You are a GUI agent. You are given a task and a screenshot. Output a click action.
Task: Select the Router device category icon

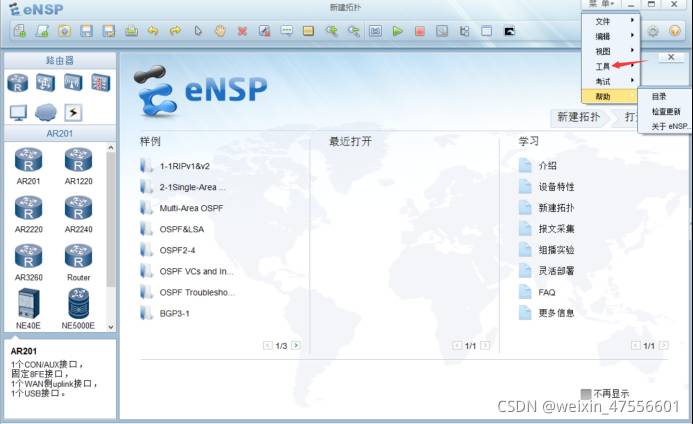pyautogui.click(x=18, y=83)
